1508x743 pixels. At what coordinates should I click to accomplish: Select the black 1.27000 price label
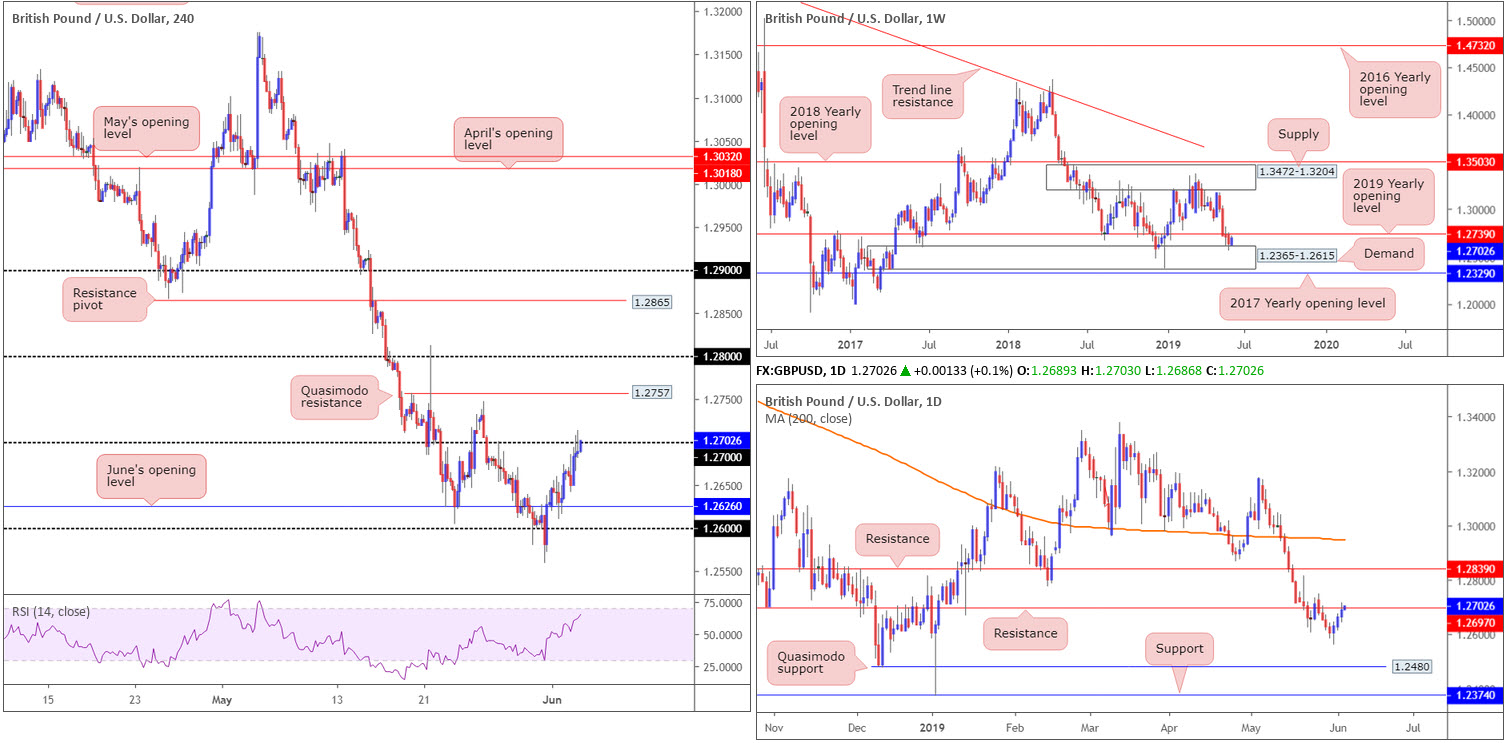coord(721,456)
